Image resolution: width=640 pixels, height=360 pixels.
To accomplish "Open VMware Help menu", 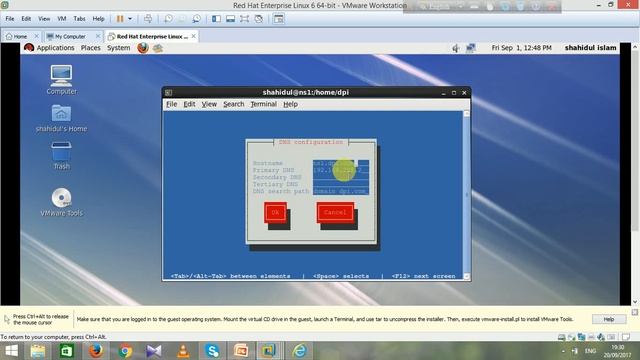I will tap(98, 19).
